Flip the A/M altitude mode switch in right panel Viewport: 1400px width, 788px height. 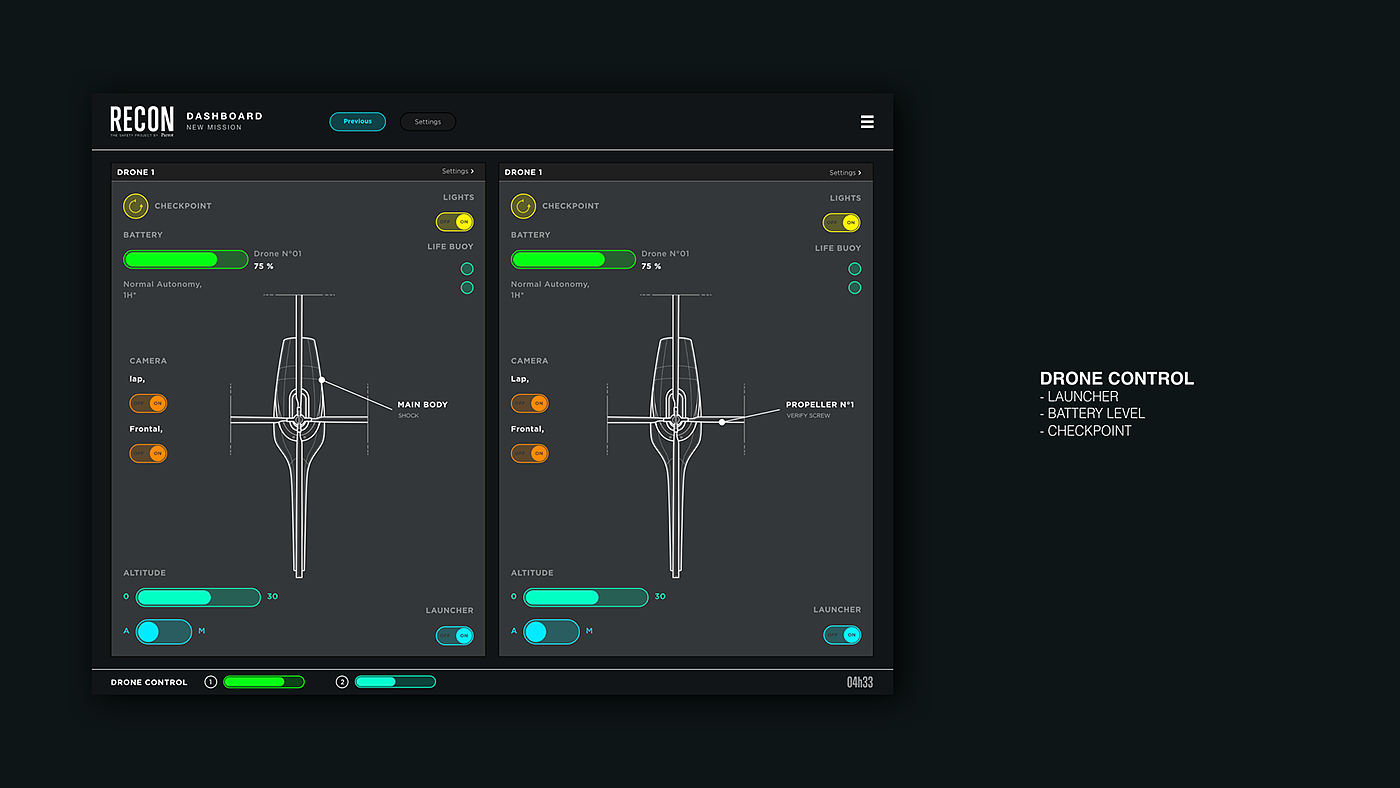pos(551,632)
